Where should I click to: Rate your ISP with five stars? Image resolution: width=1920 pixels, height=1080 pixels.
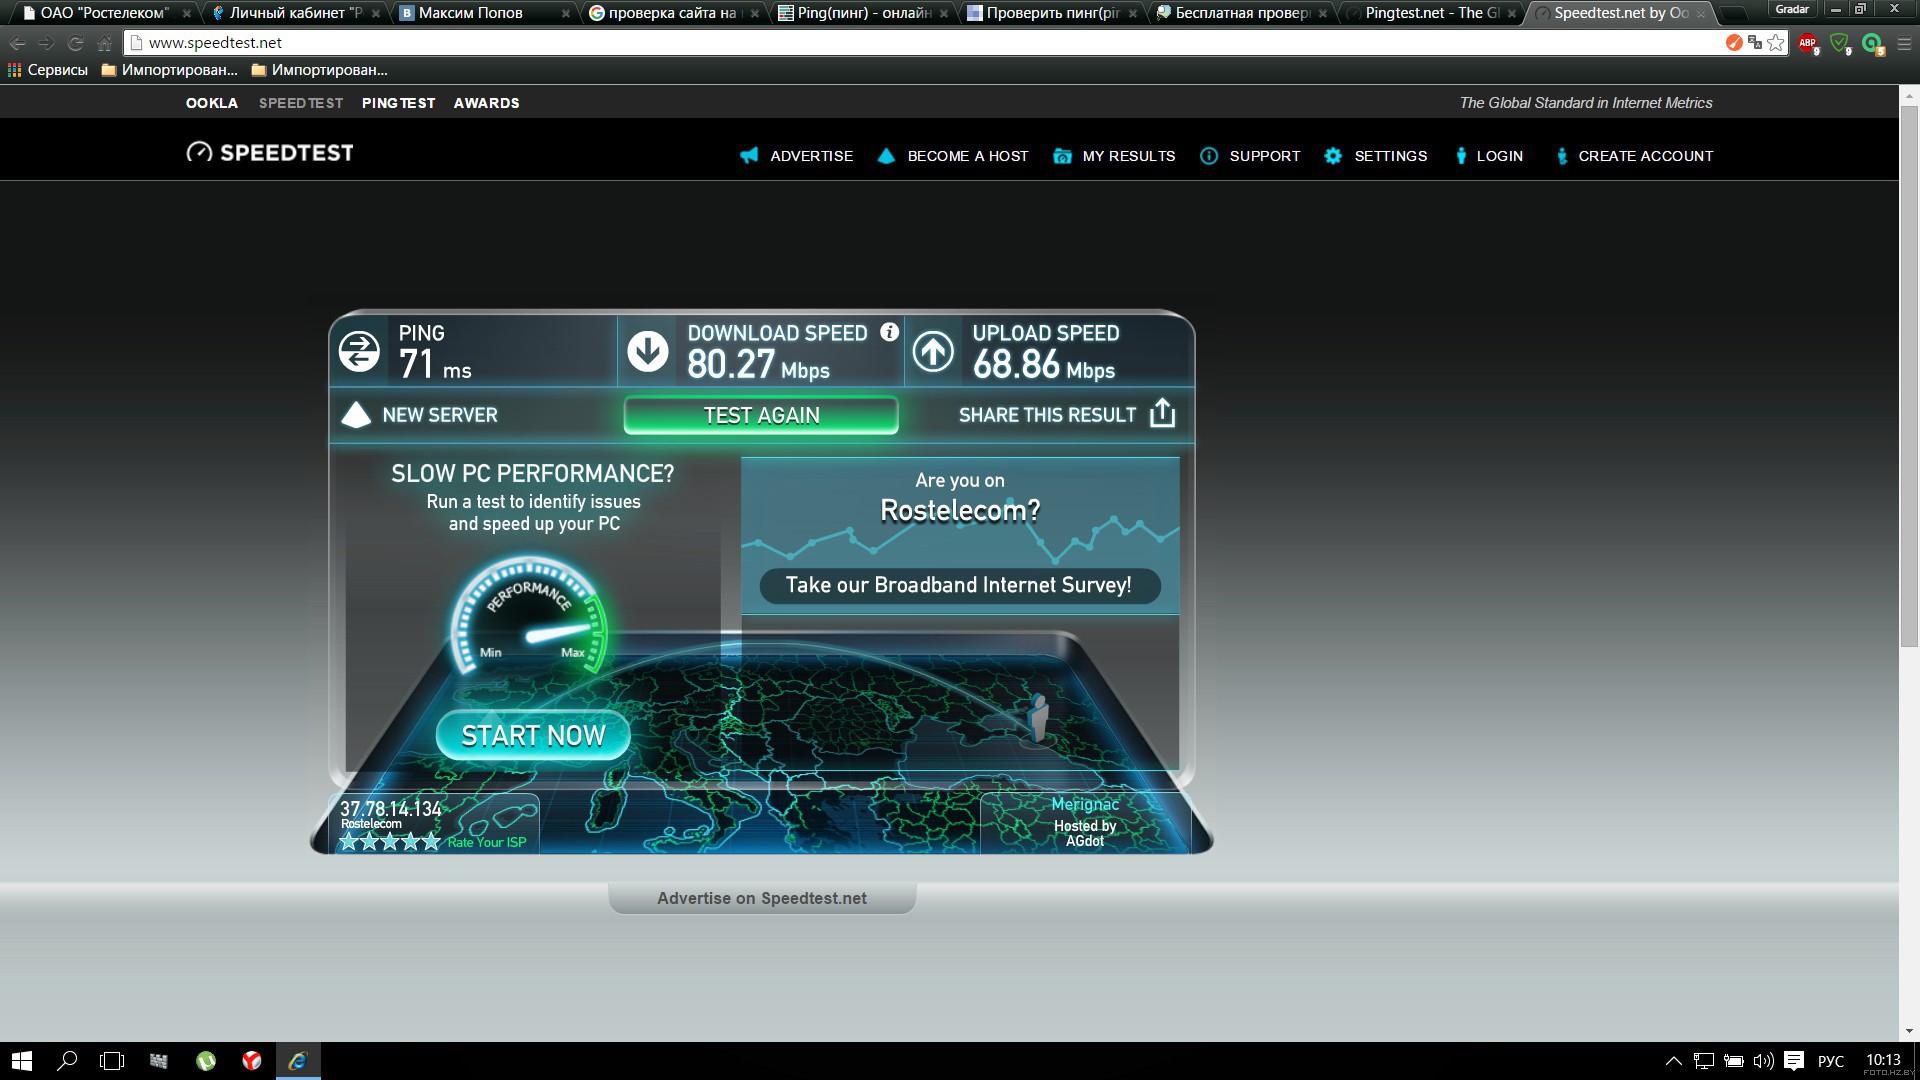(x=430, y=842)
